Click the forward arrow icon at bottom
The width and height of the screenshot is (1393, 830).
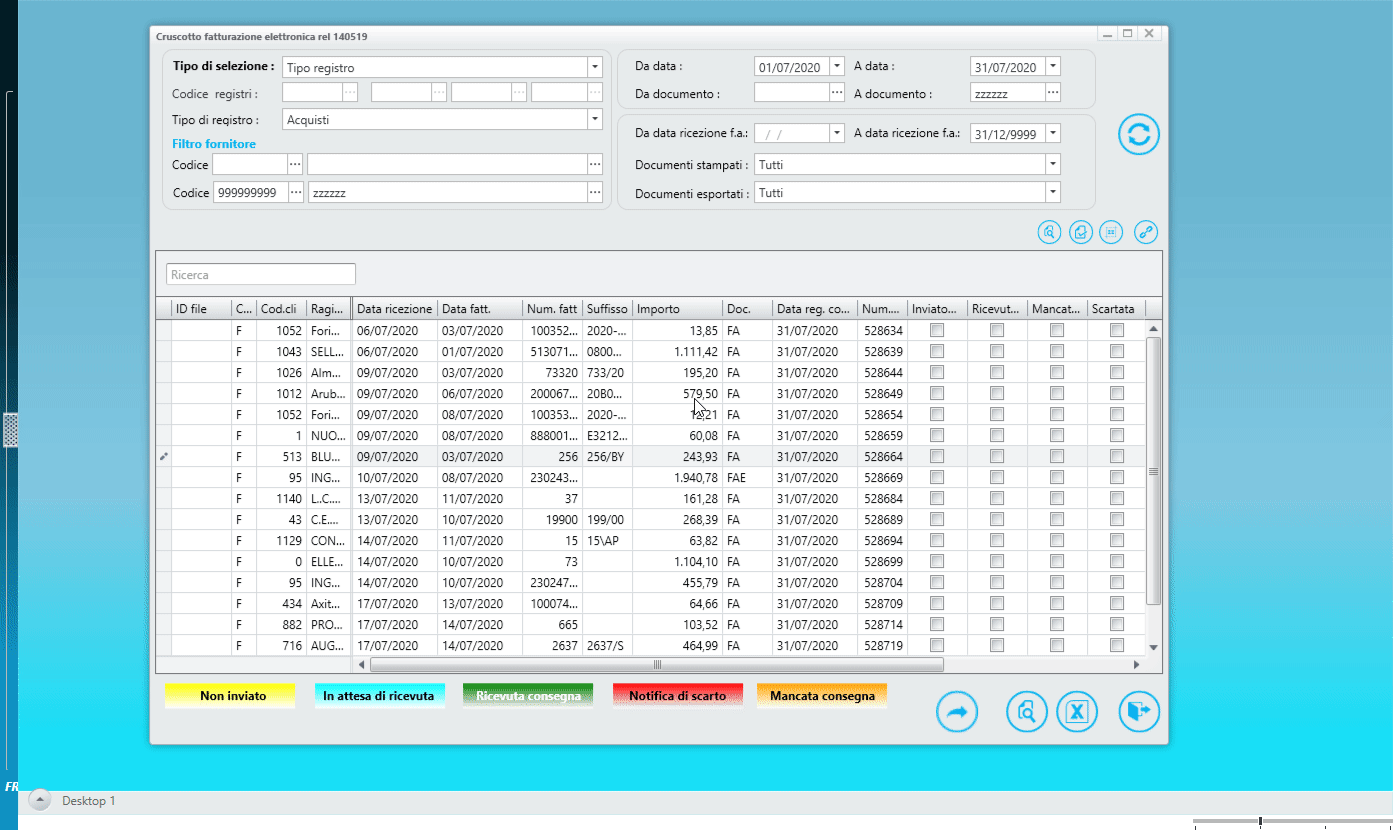(957, 712)
